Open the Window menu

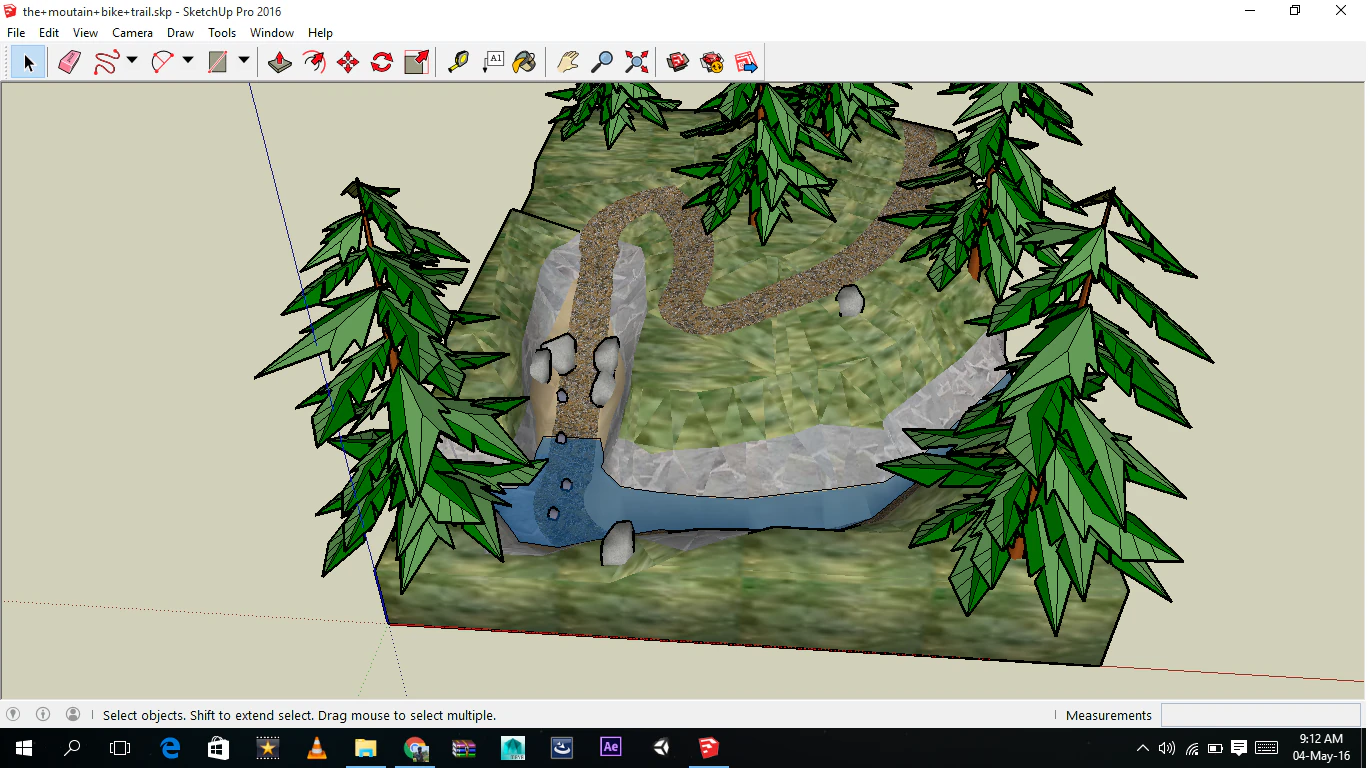[x=272, y=33]
